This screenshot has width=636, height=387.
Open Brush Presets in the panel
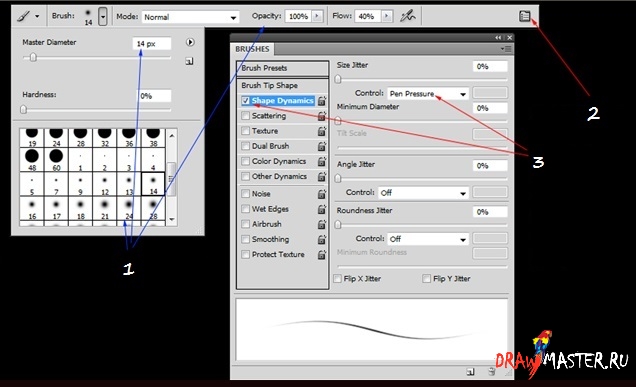(282, 68)
